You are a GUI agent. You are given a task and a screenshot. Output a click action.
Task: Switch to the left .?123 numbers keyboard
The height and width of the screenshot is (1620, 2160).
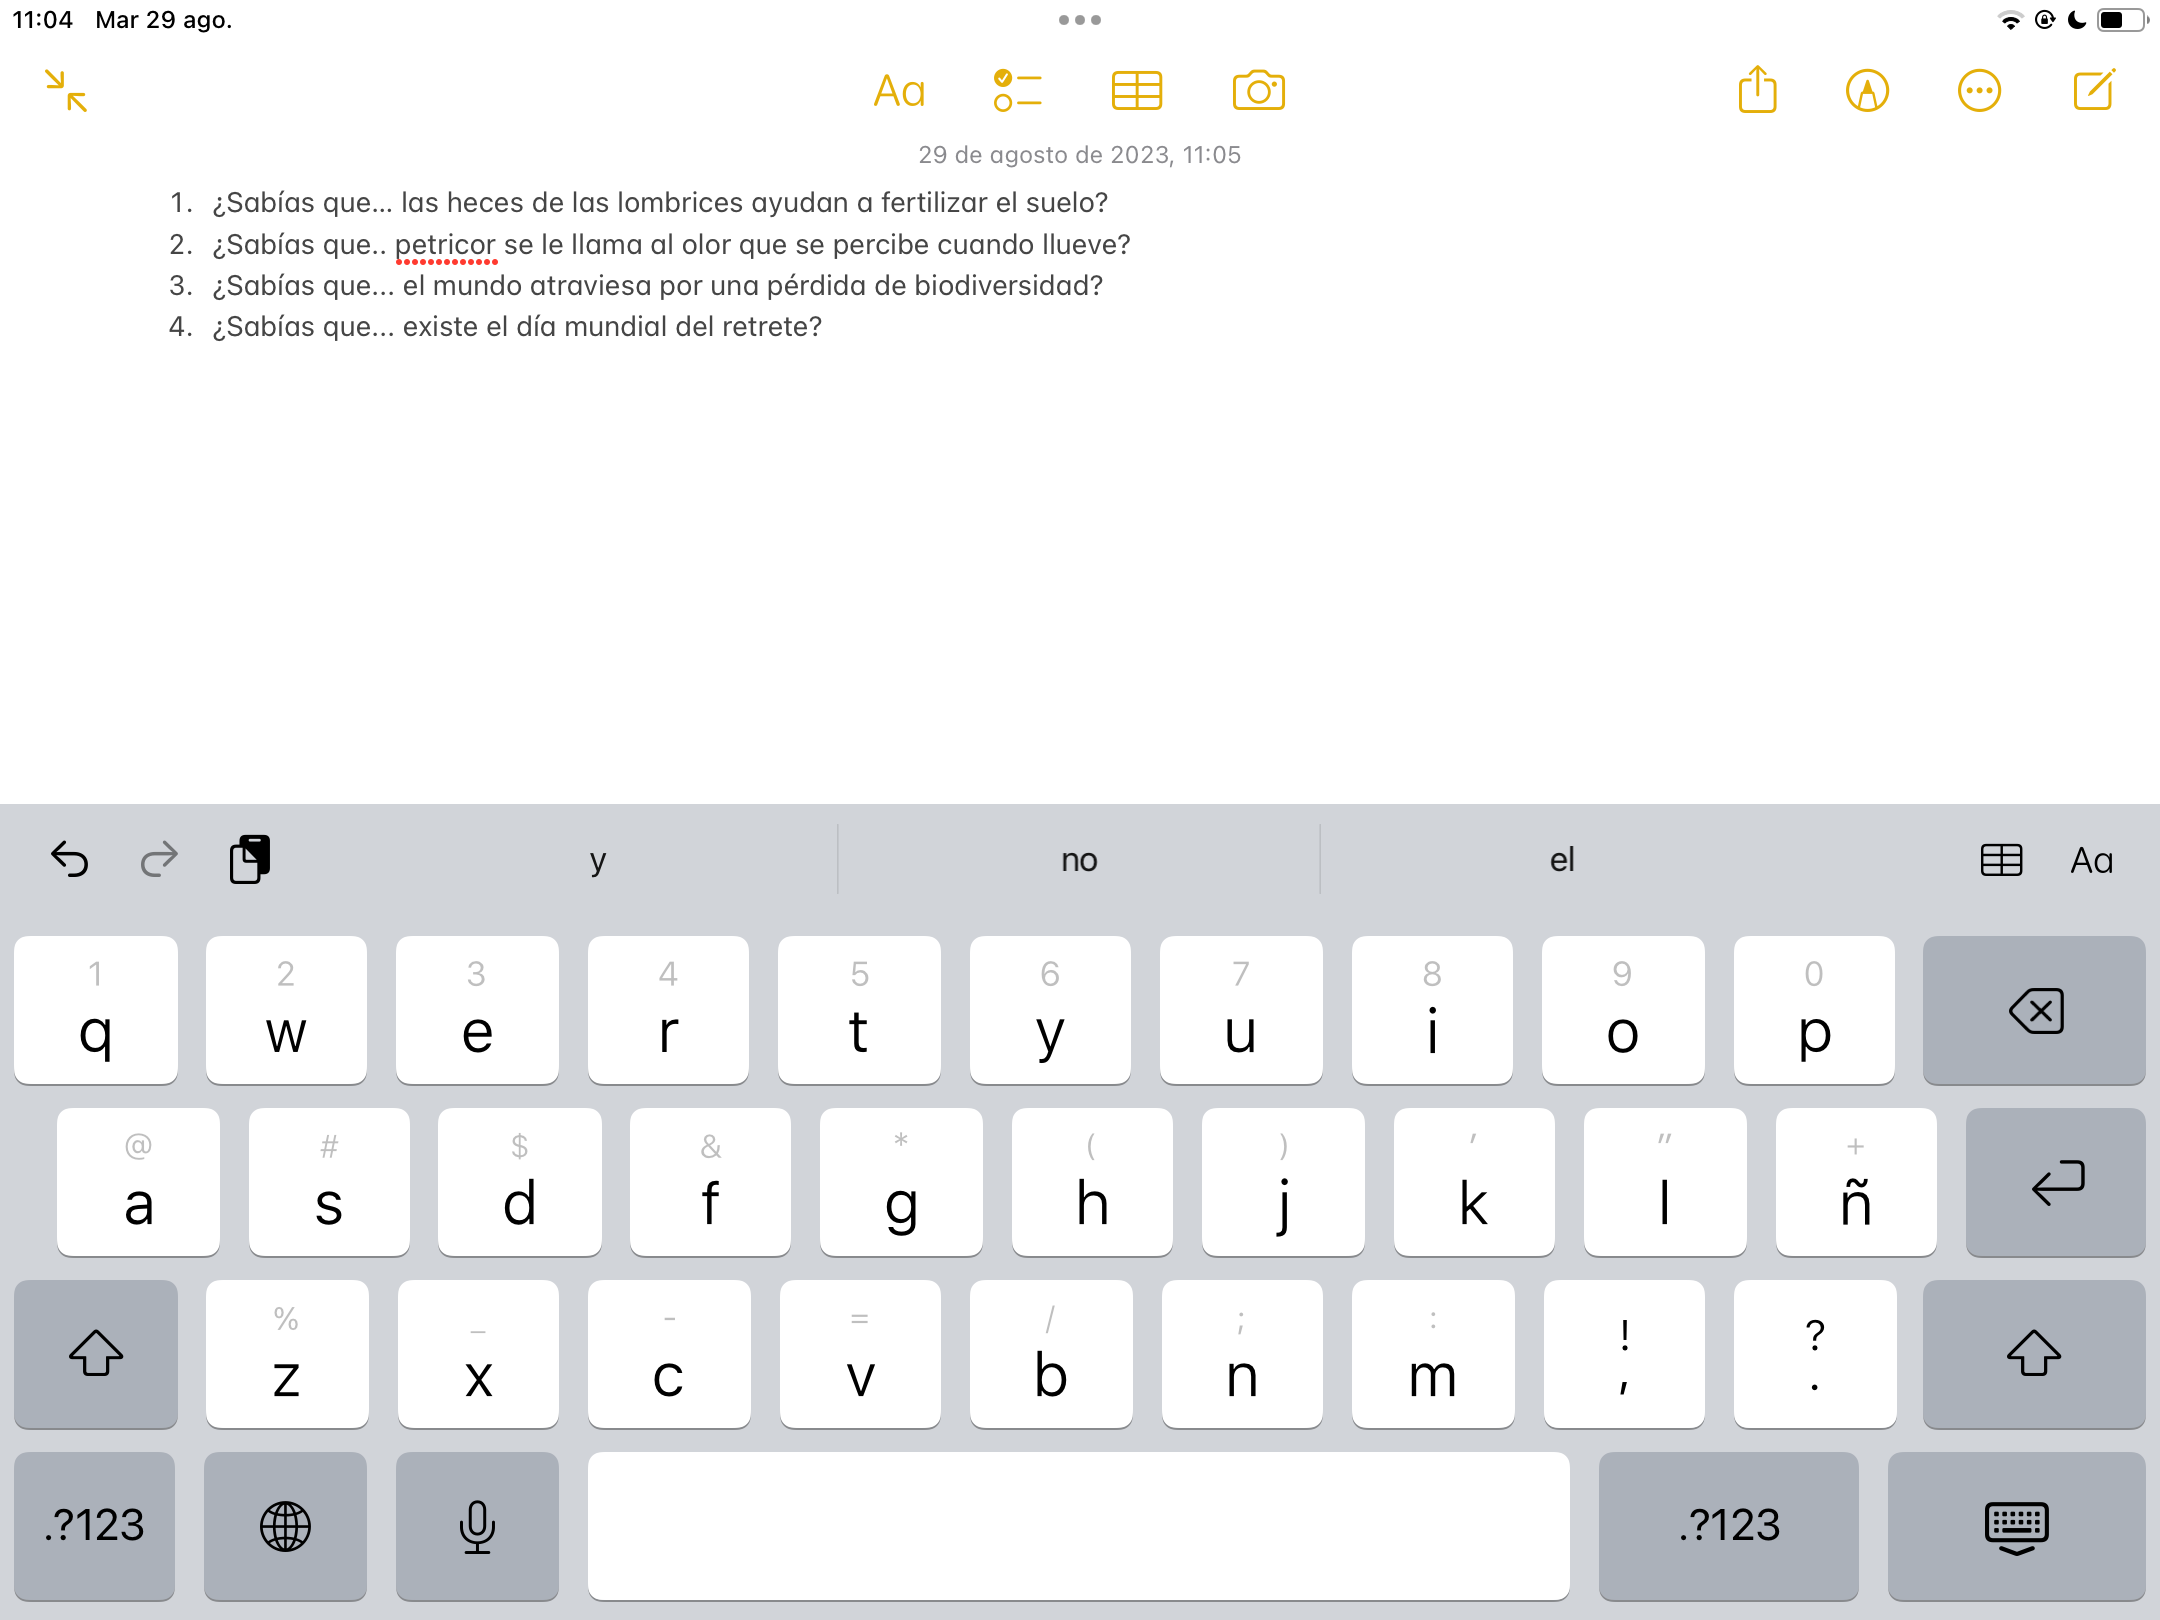95,1526
